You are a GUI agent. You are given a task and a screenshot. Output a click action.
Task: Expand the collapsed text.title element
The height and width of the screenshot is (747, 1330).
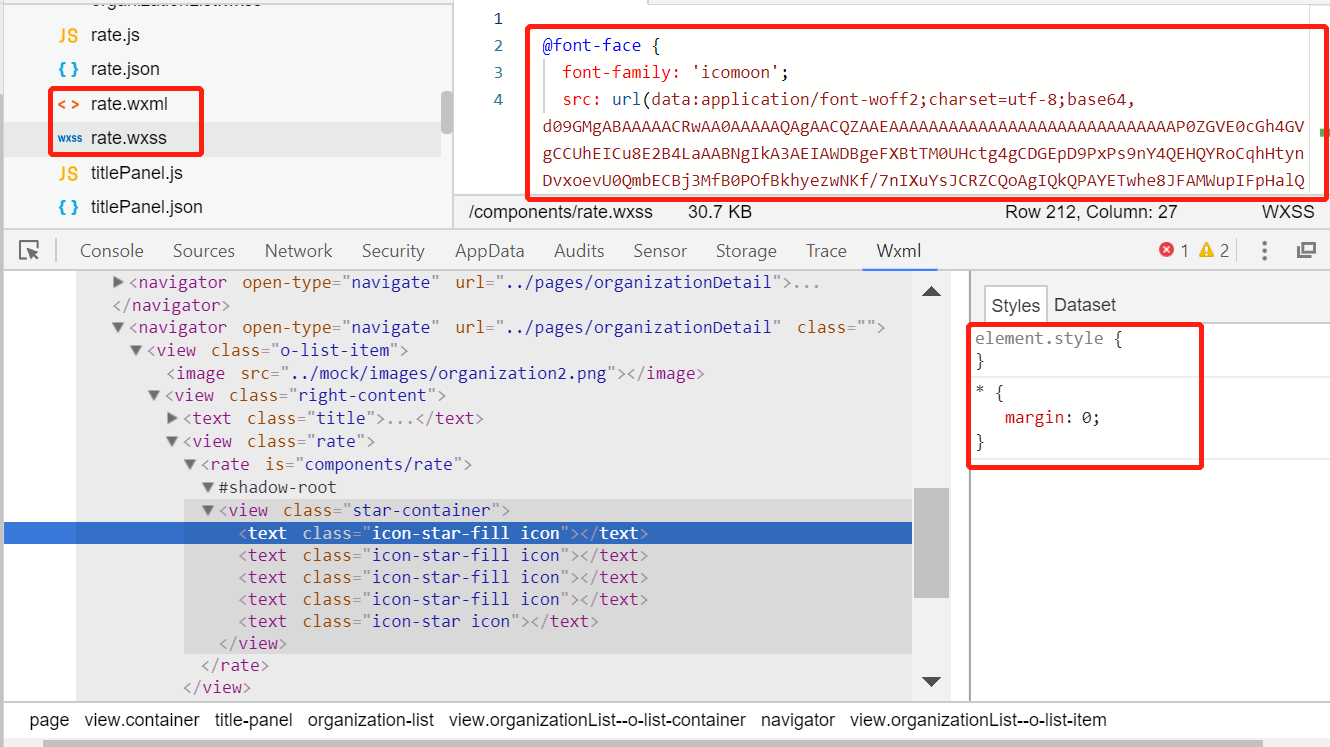point(172,418)
